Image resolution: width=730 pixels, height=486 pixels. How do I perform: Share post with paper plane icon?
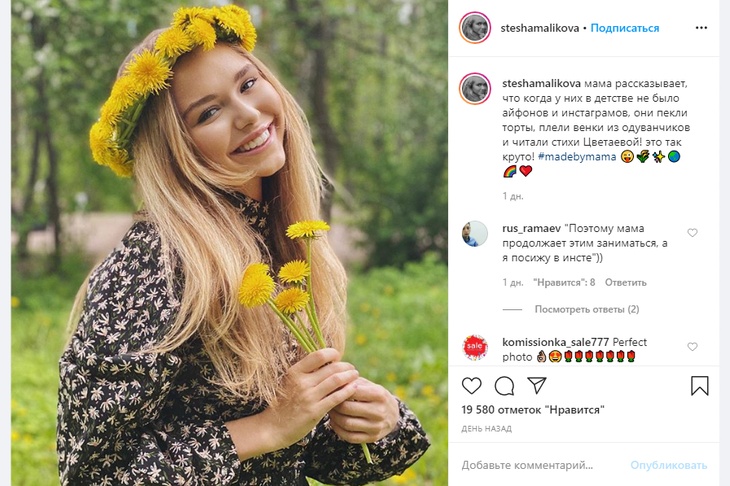[x=537, y=386]
